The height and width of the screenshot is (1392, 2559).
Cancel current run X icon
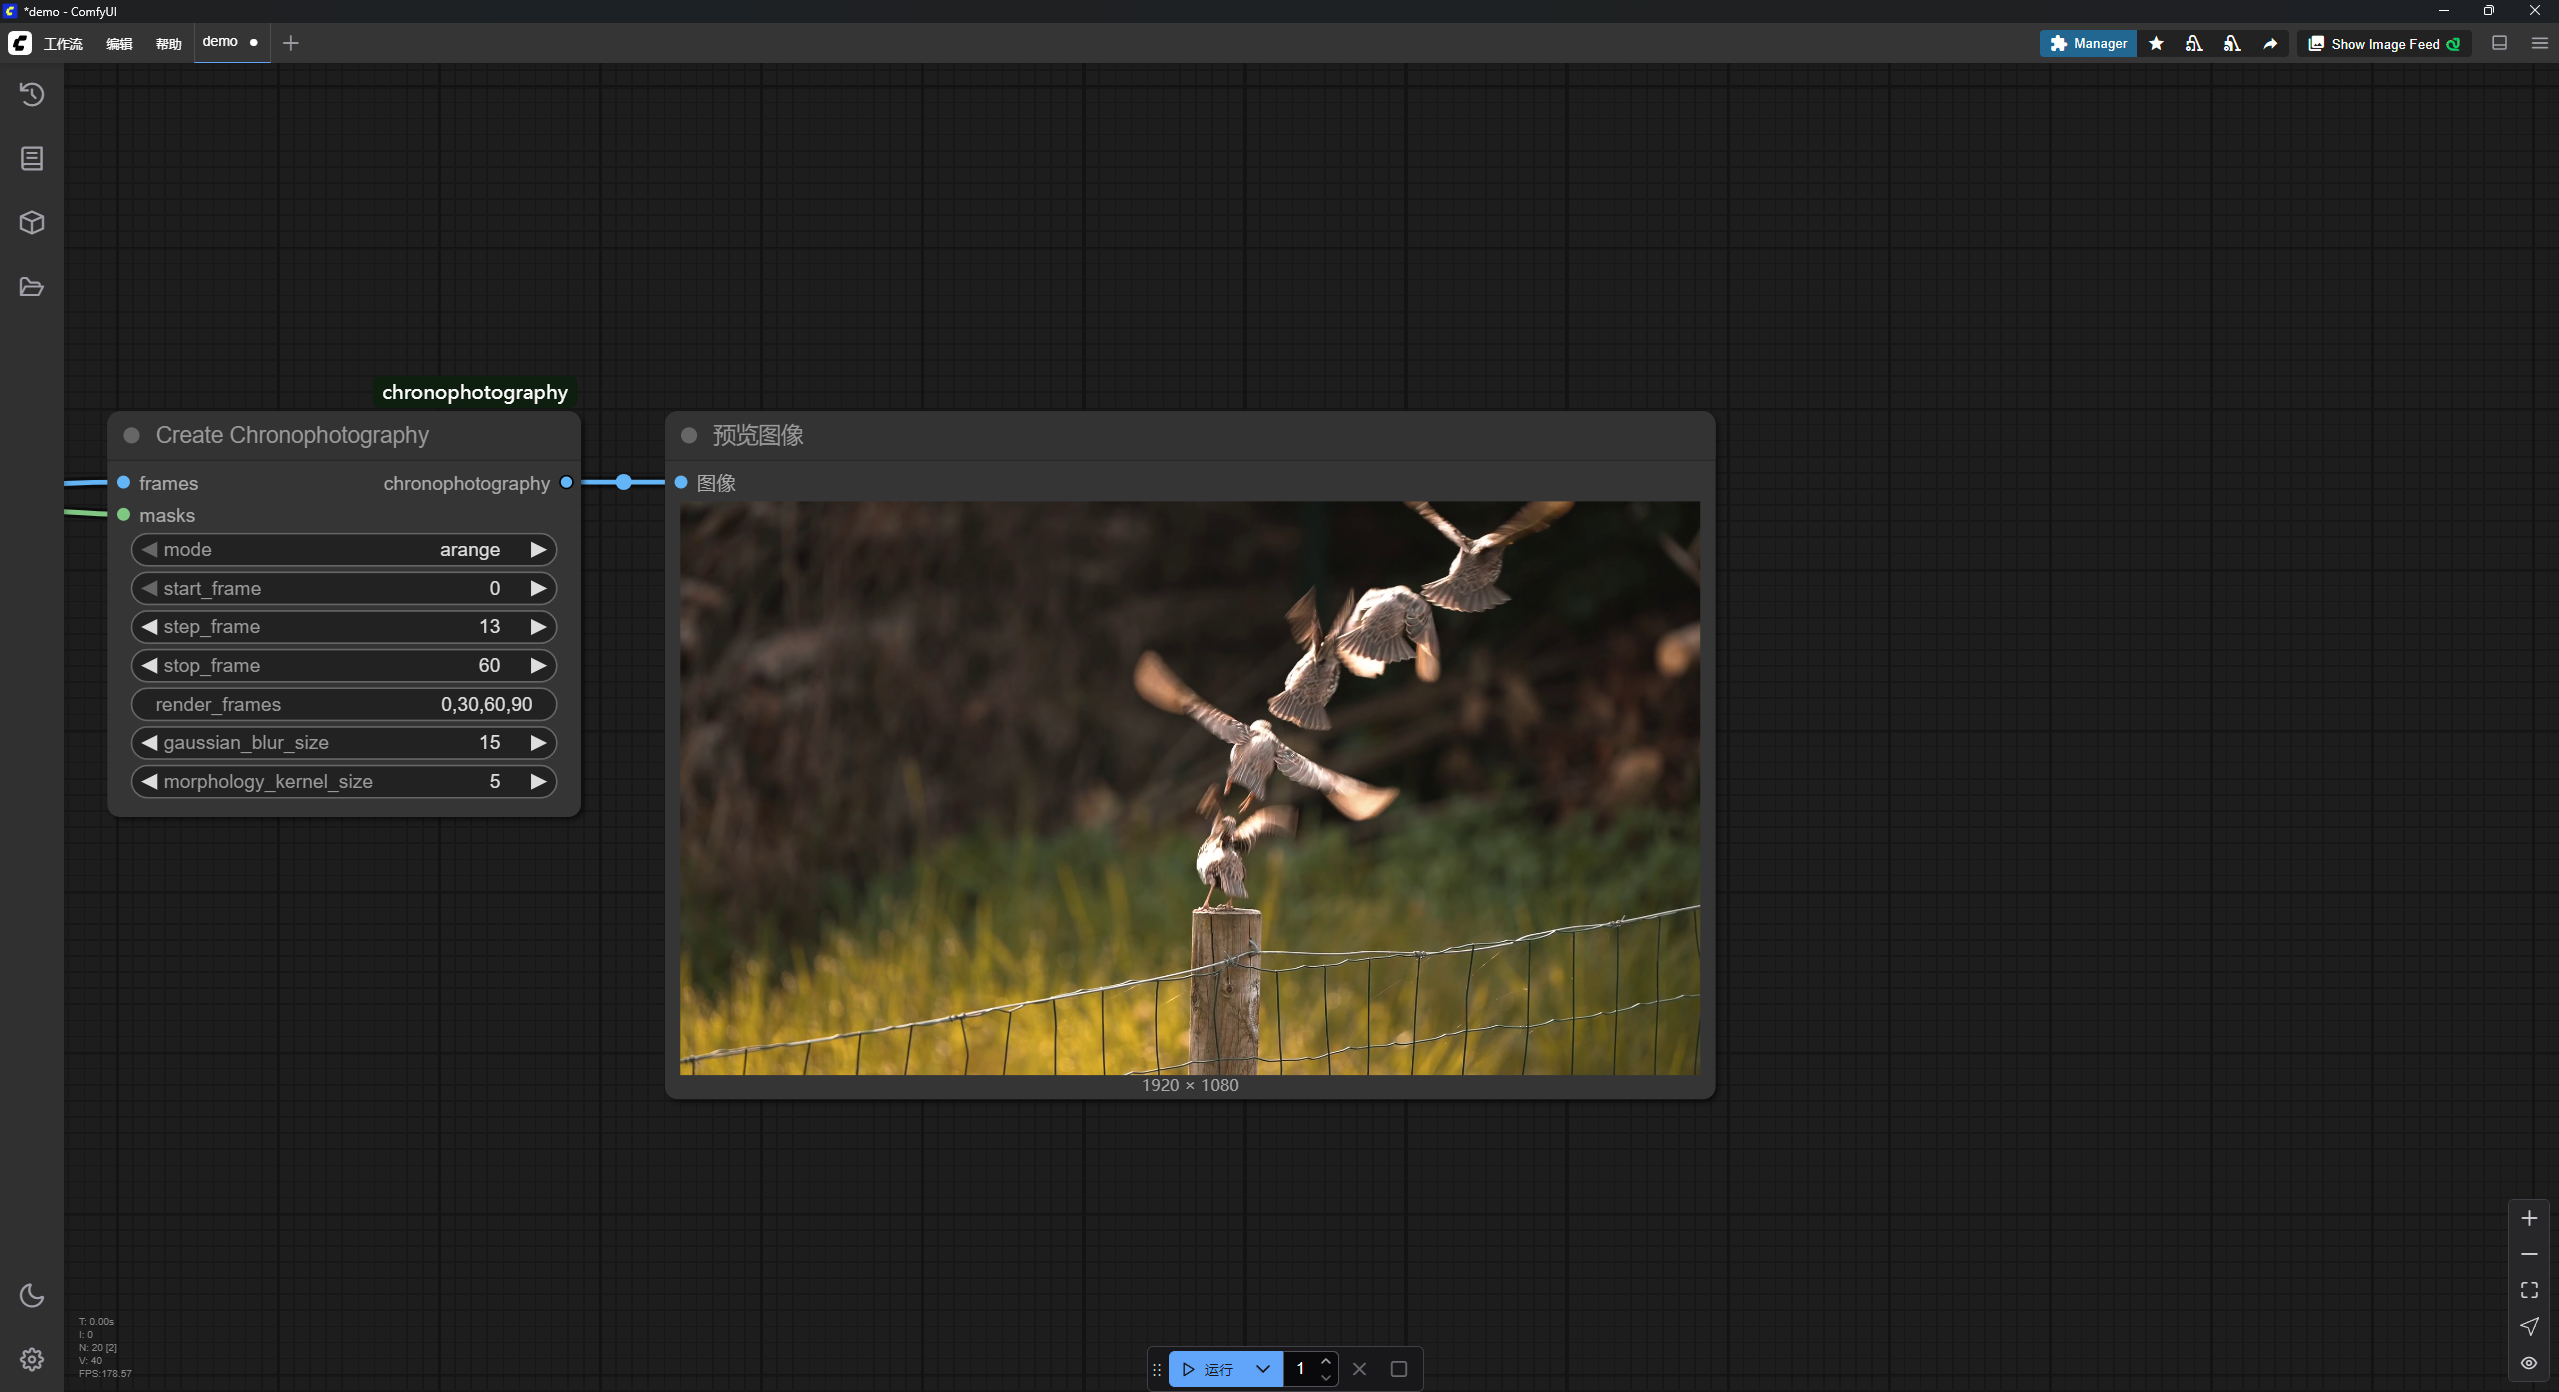click(1360, 1369)
